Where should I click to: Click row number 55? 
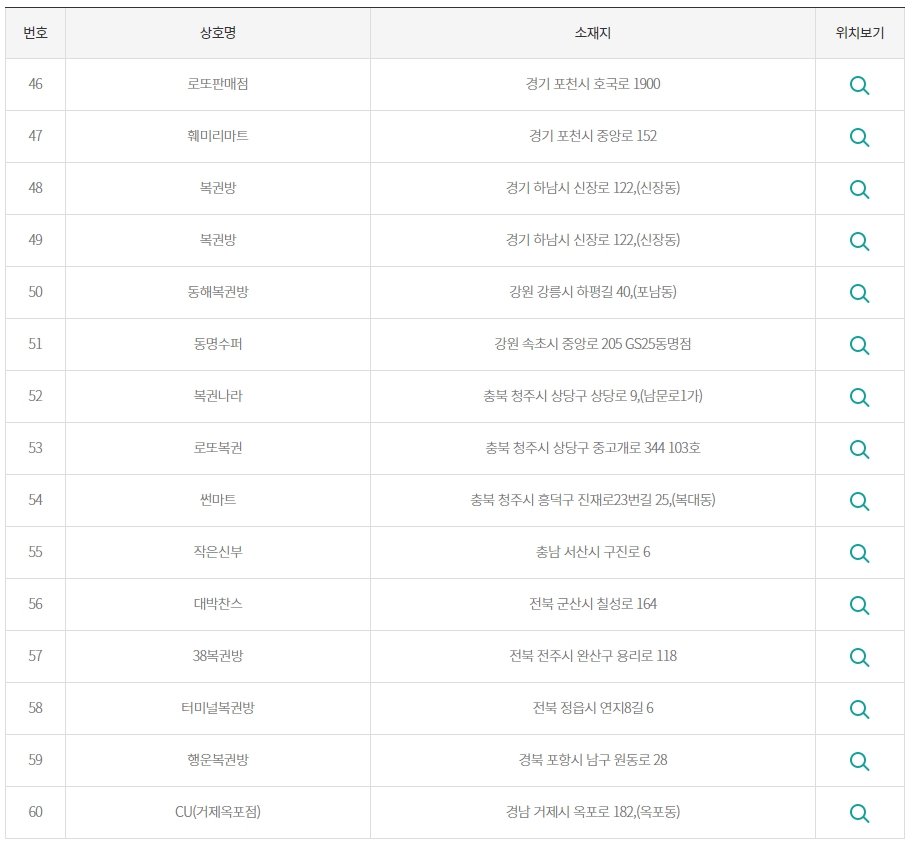pyautogui.click(x=36, y=552)
